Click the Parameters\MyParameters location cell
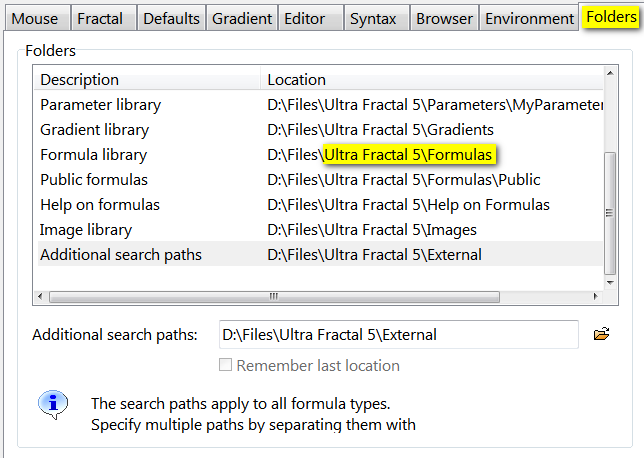This screenshot has width=644, height=458. [435, 105]
